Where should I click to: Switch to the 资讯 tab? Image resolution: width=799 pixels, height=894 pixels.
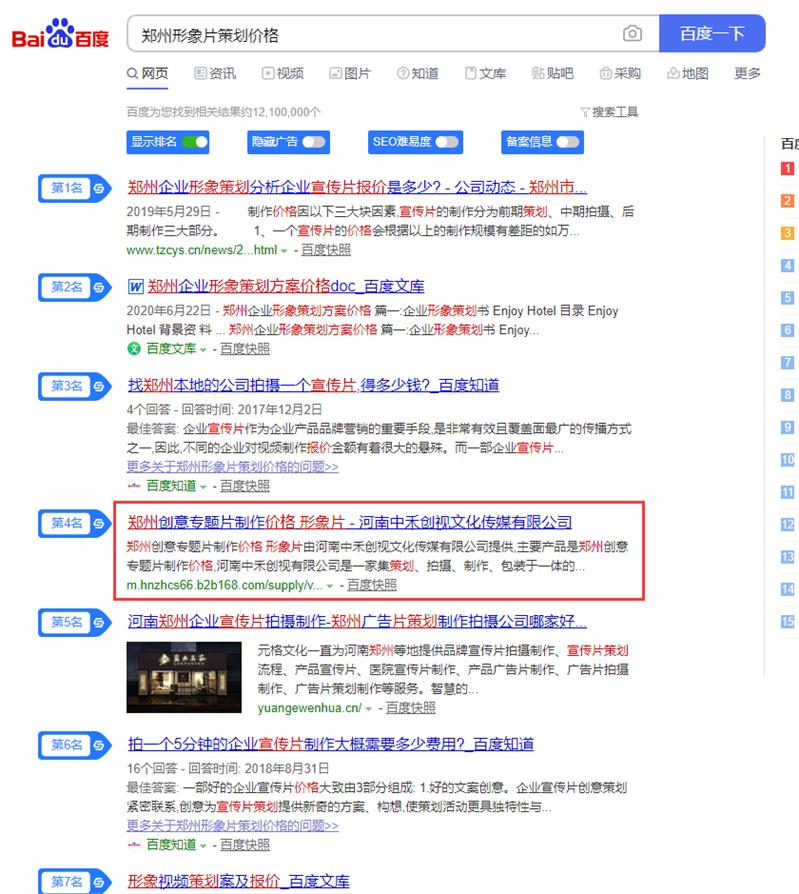(x=215, y=74)
